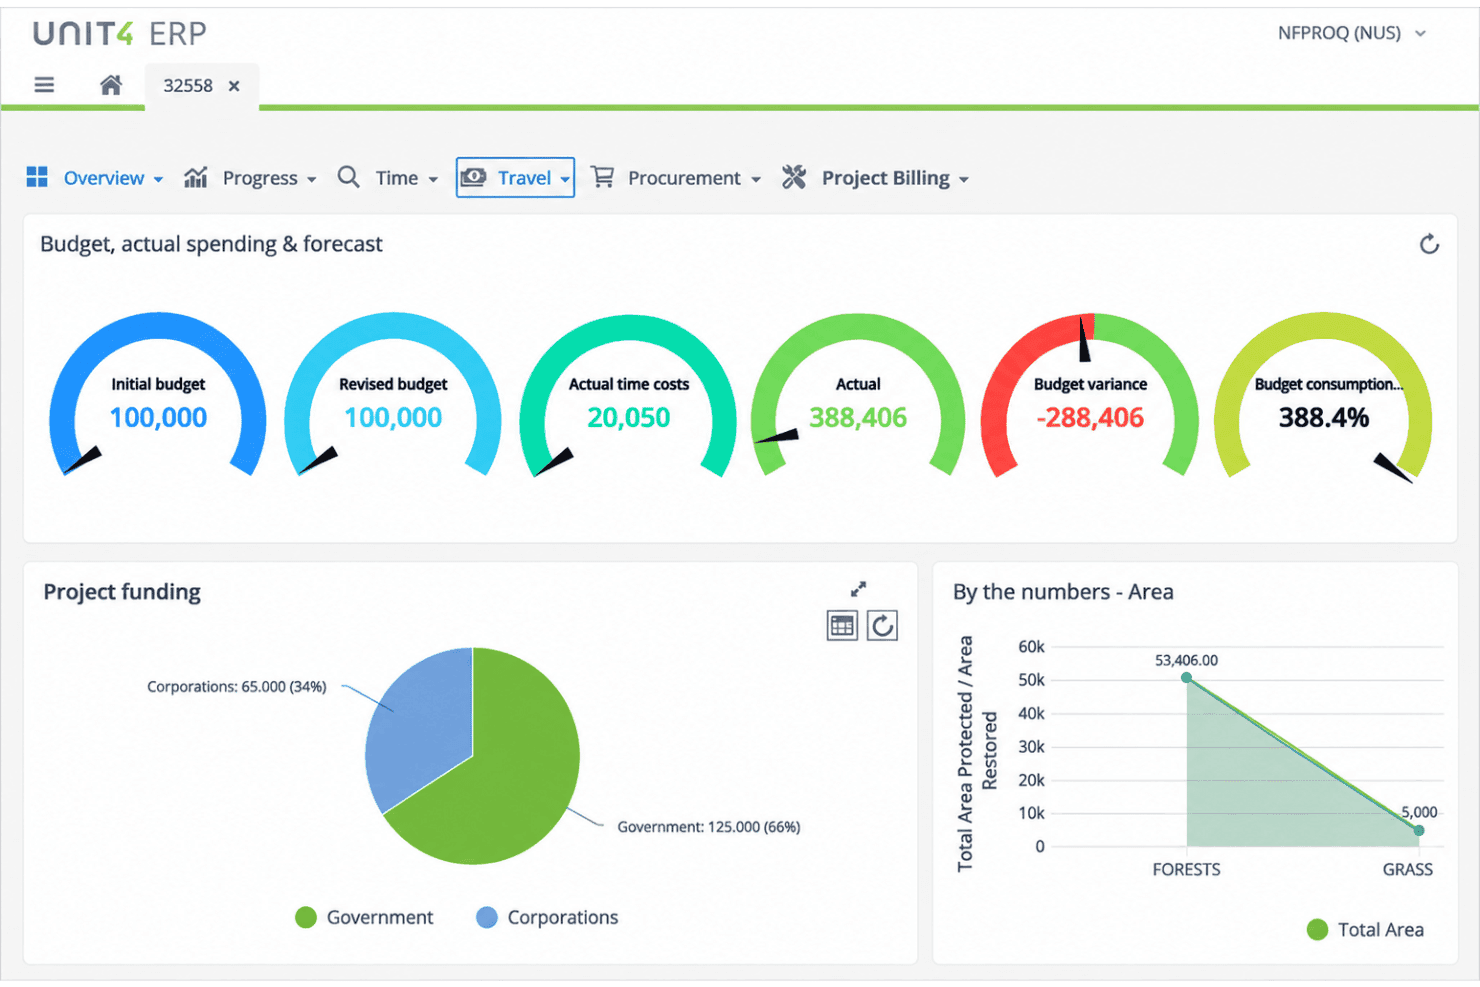The height and width of the screenshot is (987, 1480).
Task: Expand the Project Billing dropdown arrow
Action: coord(964,180)
